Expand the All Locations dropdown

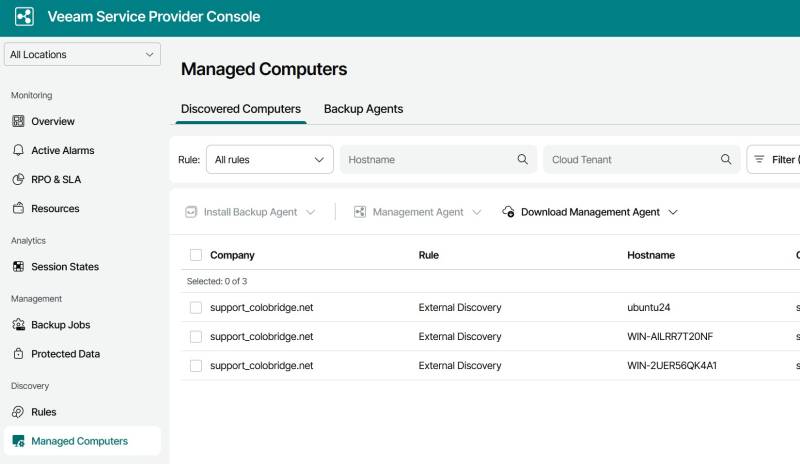82,54
